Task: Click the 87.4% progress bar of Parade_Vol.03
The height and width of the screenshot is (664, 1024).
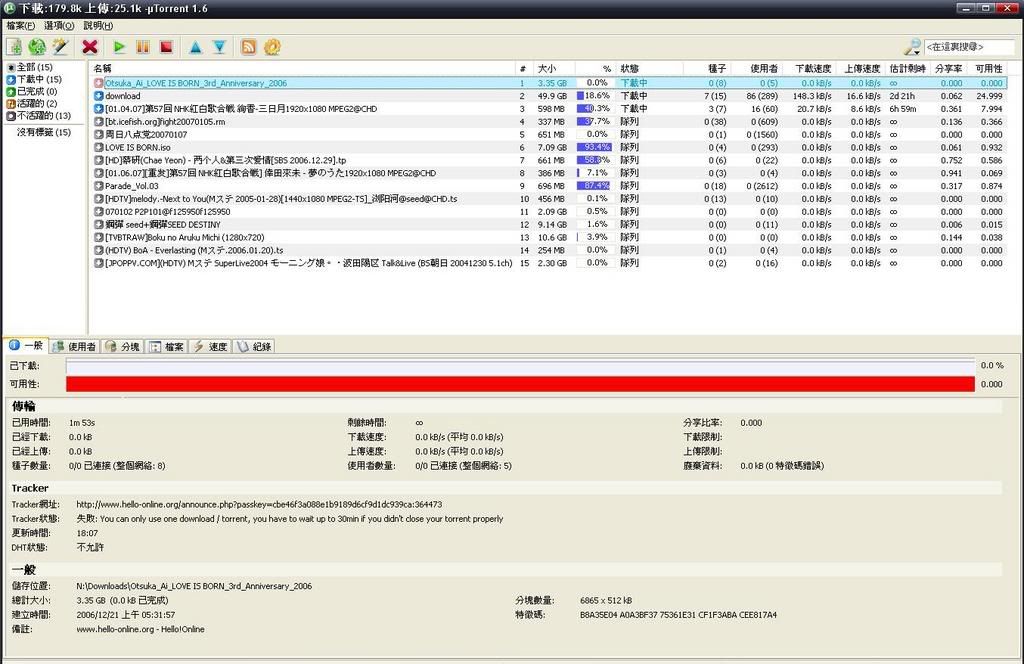Action: 594,186
